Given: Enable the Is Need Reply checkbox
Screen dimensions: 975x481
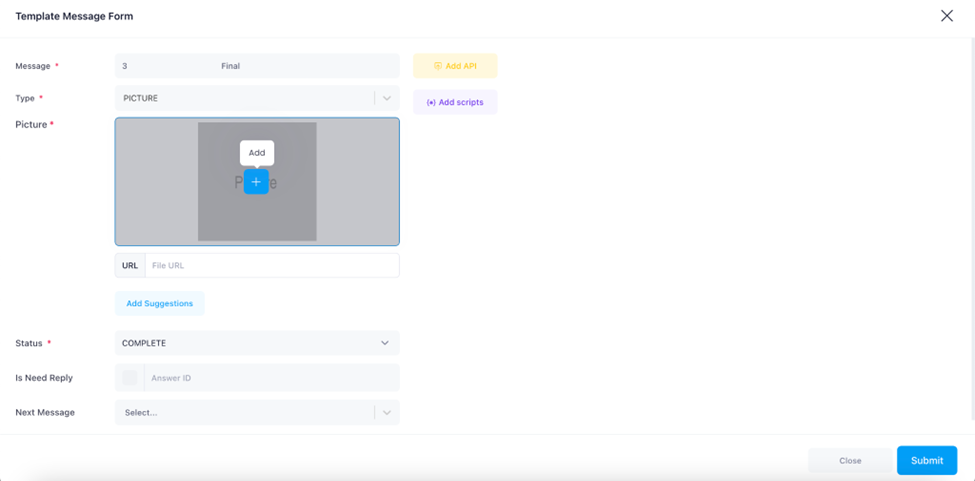Looking at the screenshot, I should pos(130,378).
